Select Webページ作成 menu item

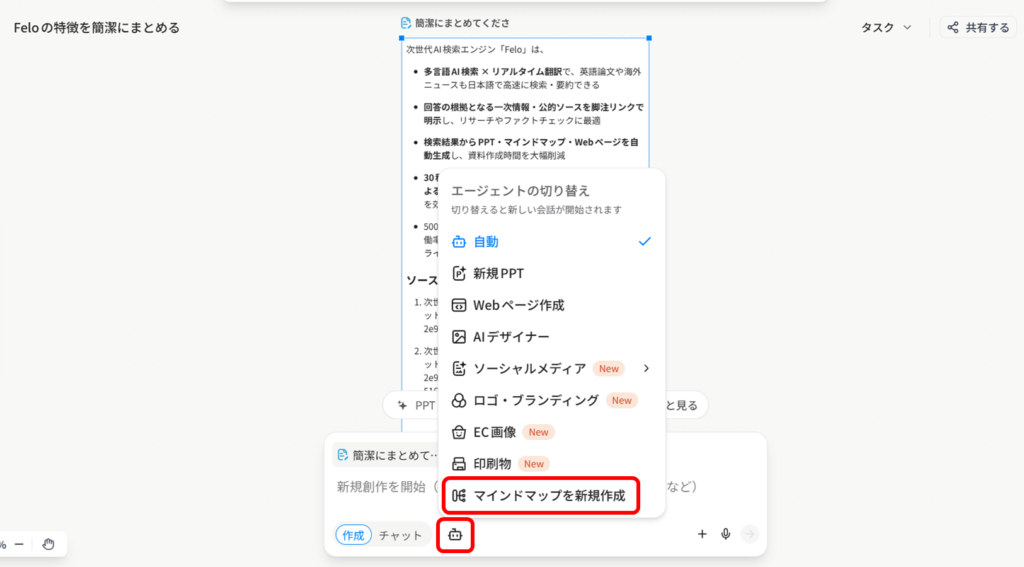pyautogui.click(x=518, y=305)
